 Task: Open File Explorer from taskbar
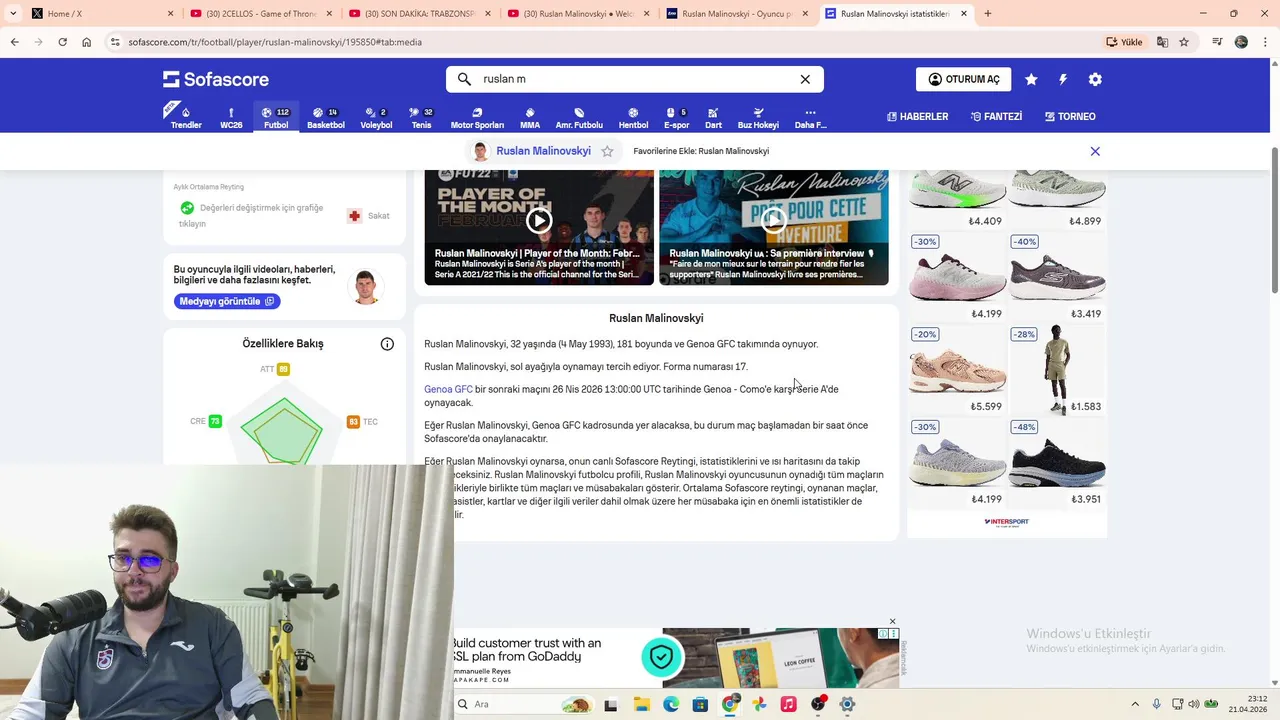641,704
